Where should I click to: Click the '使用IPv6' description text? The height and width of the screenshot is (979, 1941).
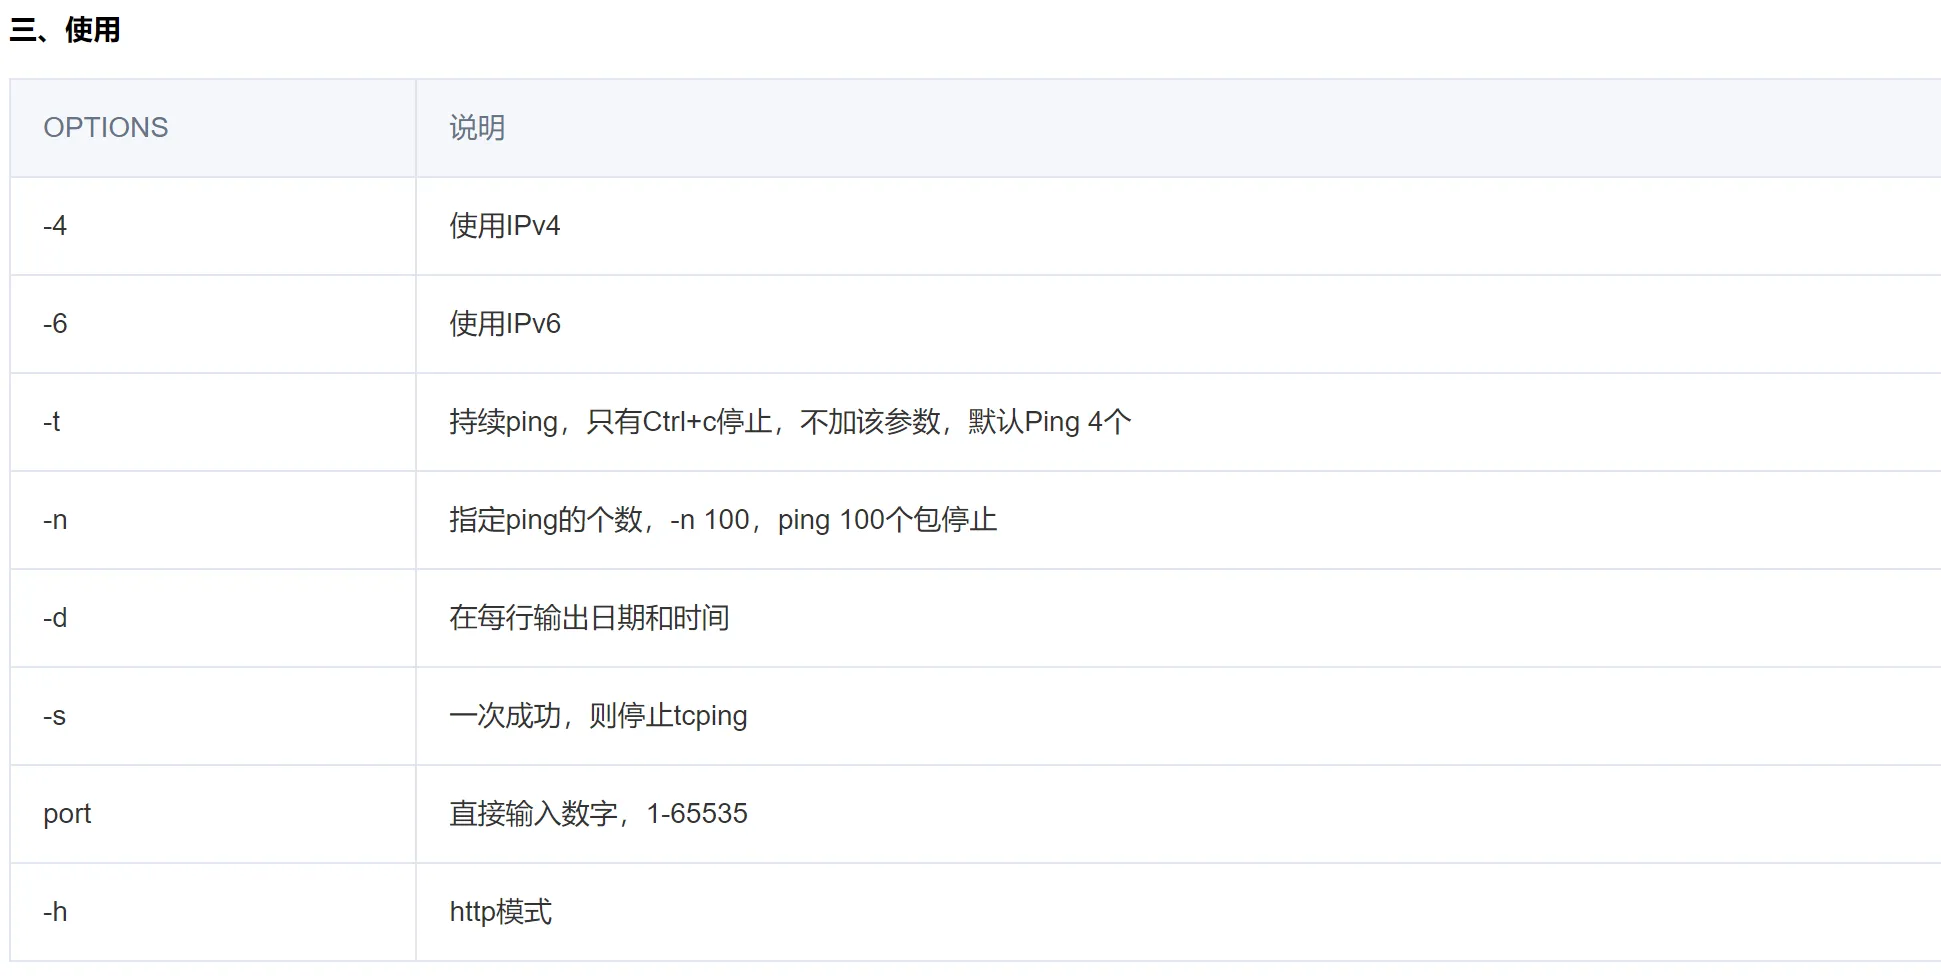tap(504, 324)
